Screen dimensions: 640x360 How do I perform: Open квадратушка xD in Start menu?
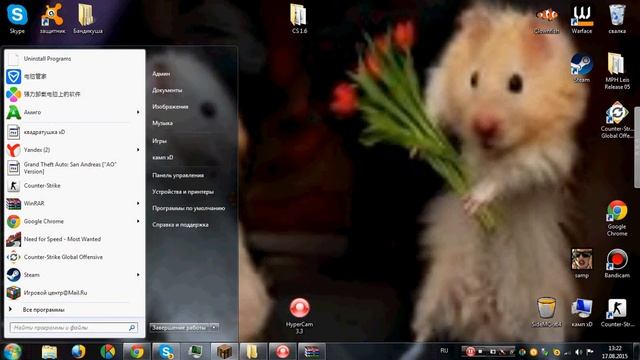75,132
